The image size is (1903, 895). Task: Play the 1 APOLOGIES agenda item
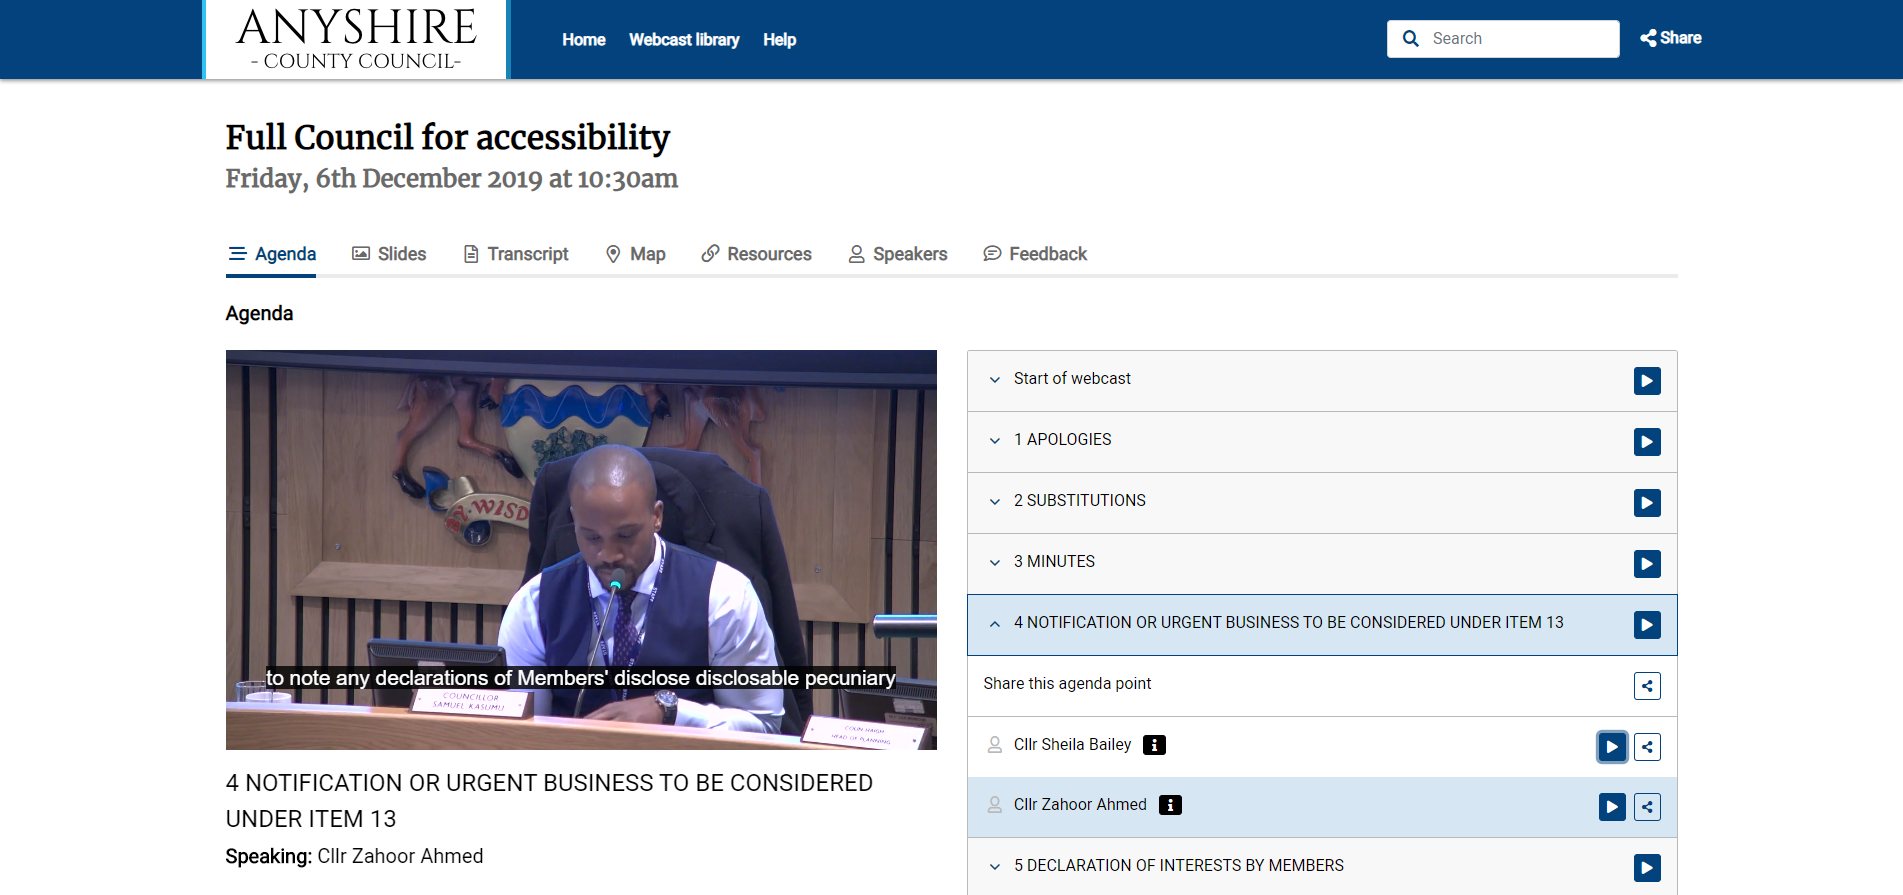point(1647,442)
